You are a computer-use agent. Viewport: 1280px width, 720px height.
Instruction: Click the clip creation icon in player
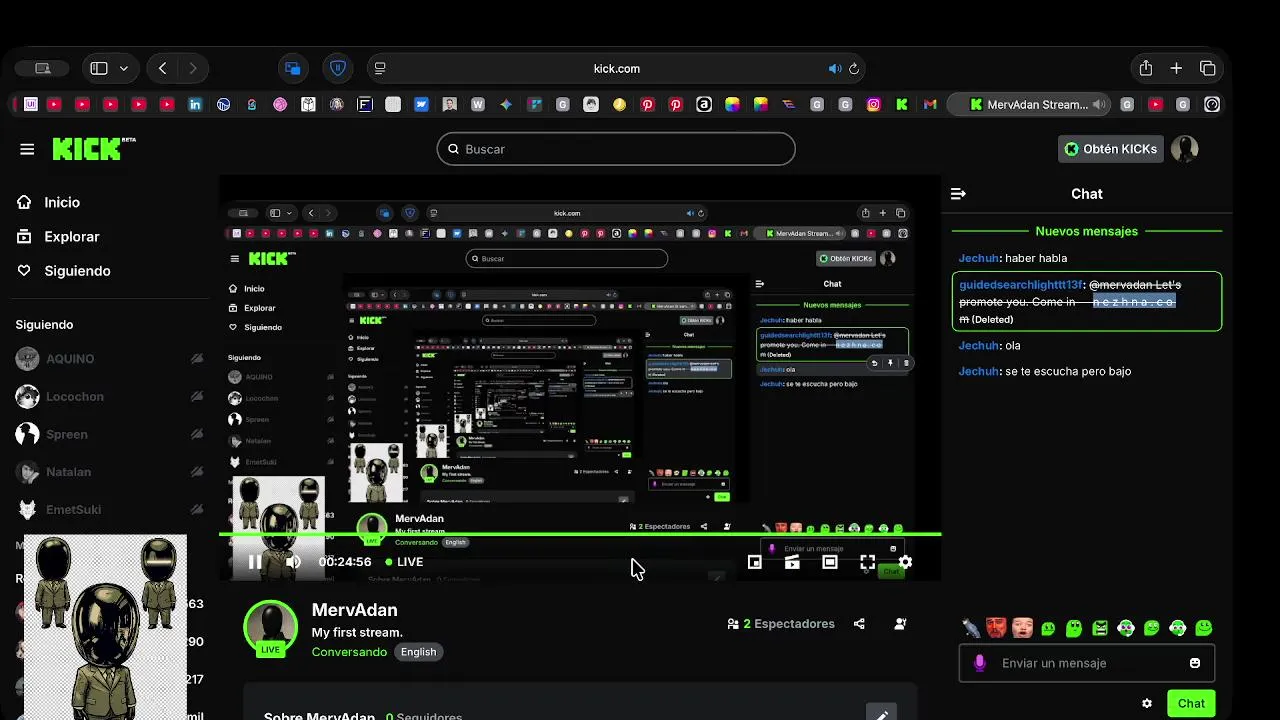coord(792,563)
